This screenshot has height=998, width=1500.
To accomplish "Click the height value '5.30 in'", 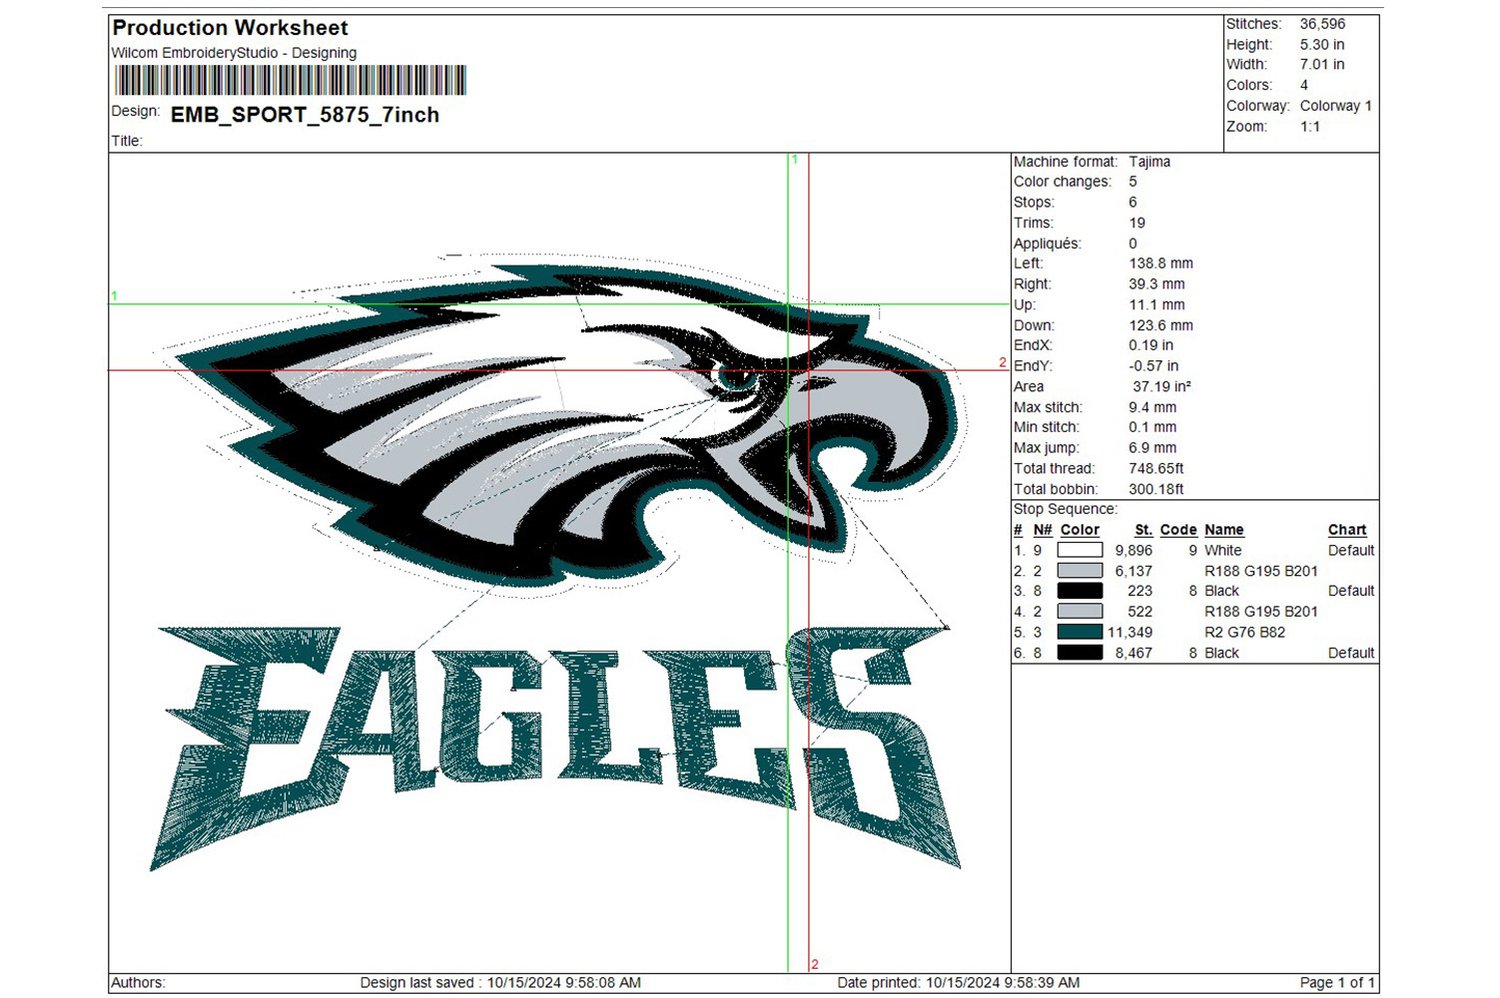I will [x=1322, y=45].
